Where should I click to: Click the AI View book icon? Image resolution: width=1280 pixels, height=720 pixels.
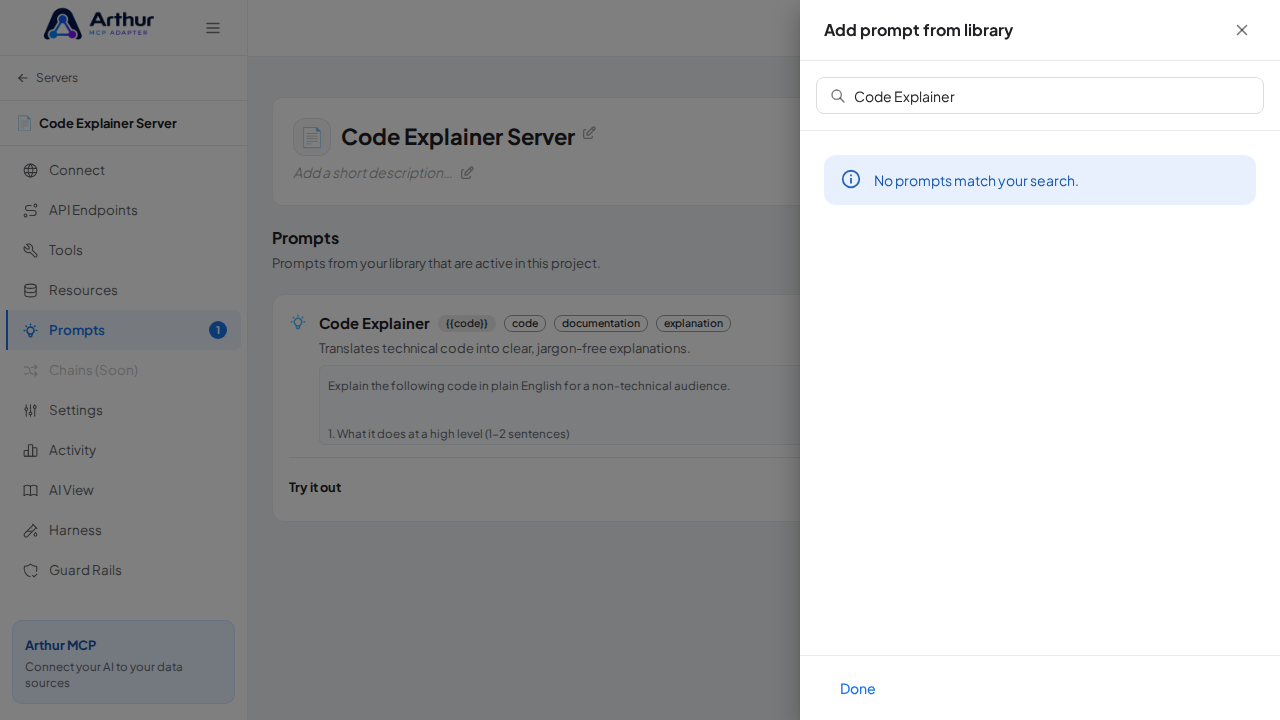pyautogui.click(x=31, y=490)
